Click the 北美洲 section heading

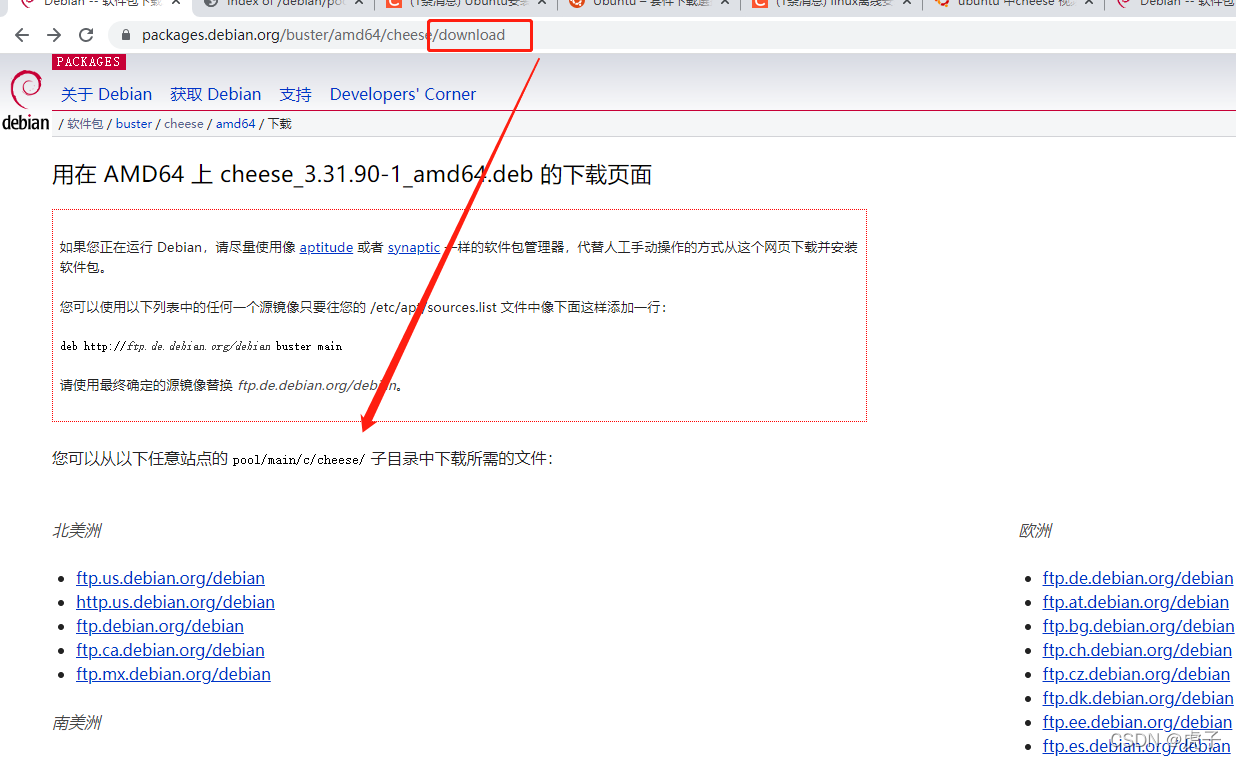coord(77,531)
